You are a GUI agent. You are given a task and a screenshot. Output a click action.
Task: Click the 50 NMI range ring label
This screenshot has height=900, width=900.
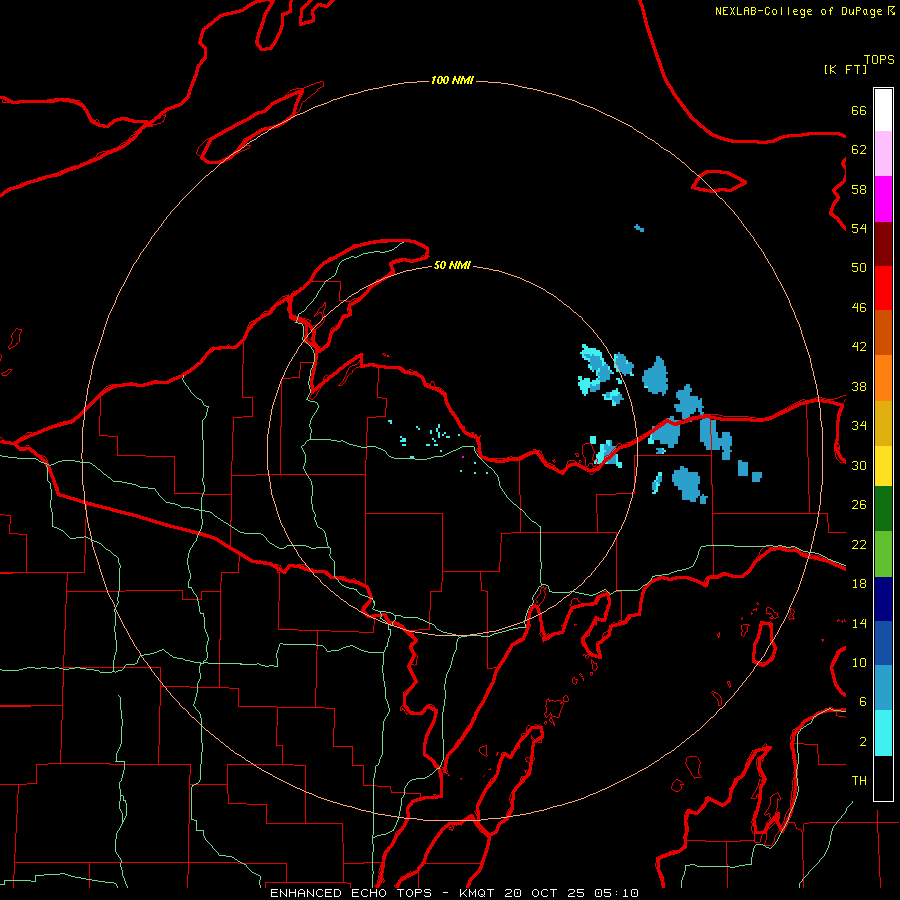tap(452, 265)
